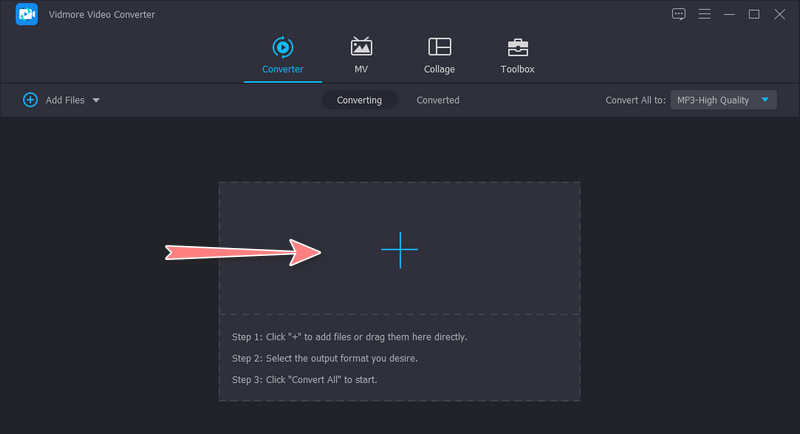This screenshot has height=434, width=800.
Task: Close the Vidmore Video Converter window
Action: click(779, 14)
